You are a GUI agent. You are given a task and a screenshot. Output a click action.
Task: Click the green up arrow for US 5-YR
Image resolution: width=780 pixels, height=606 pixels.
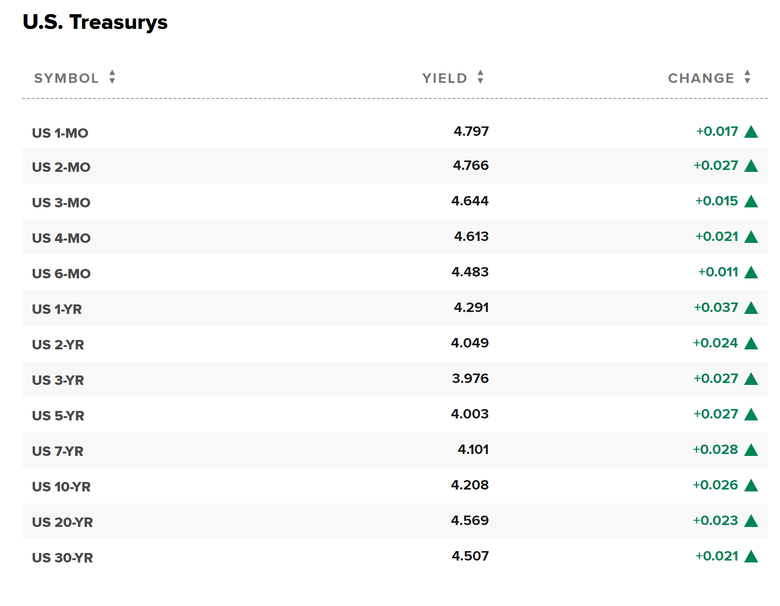click(x=751, y=414)
